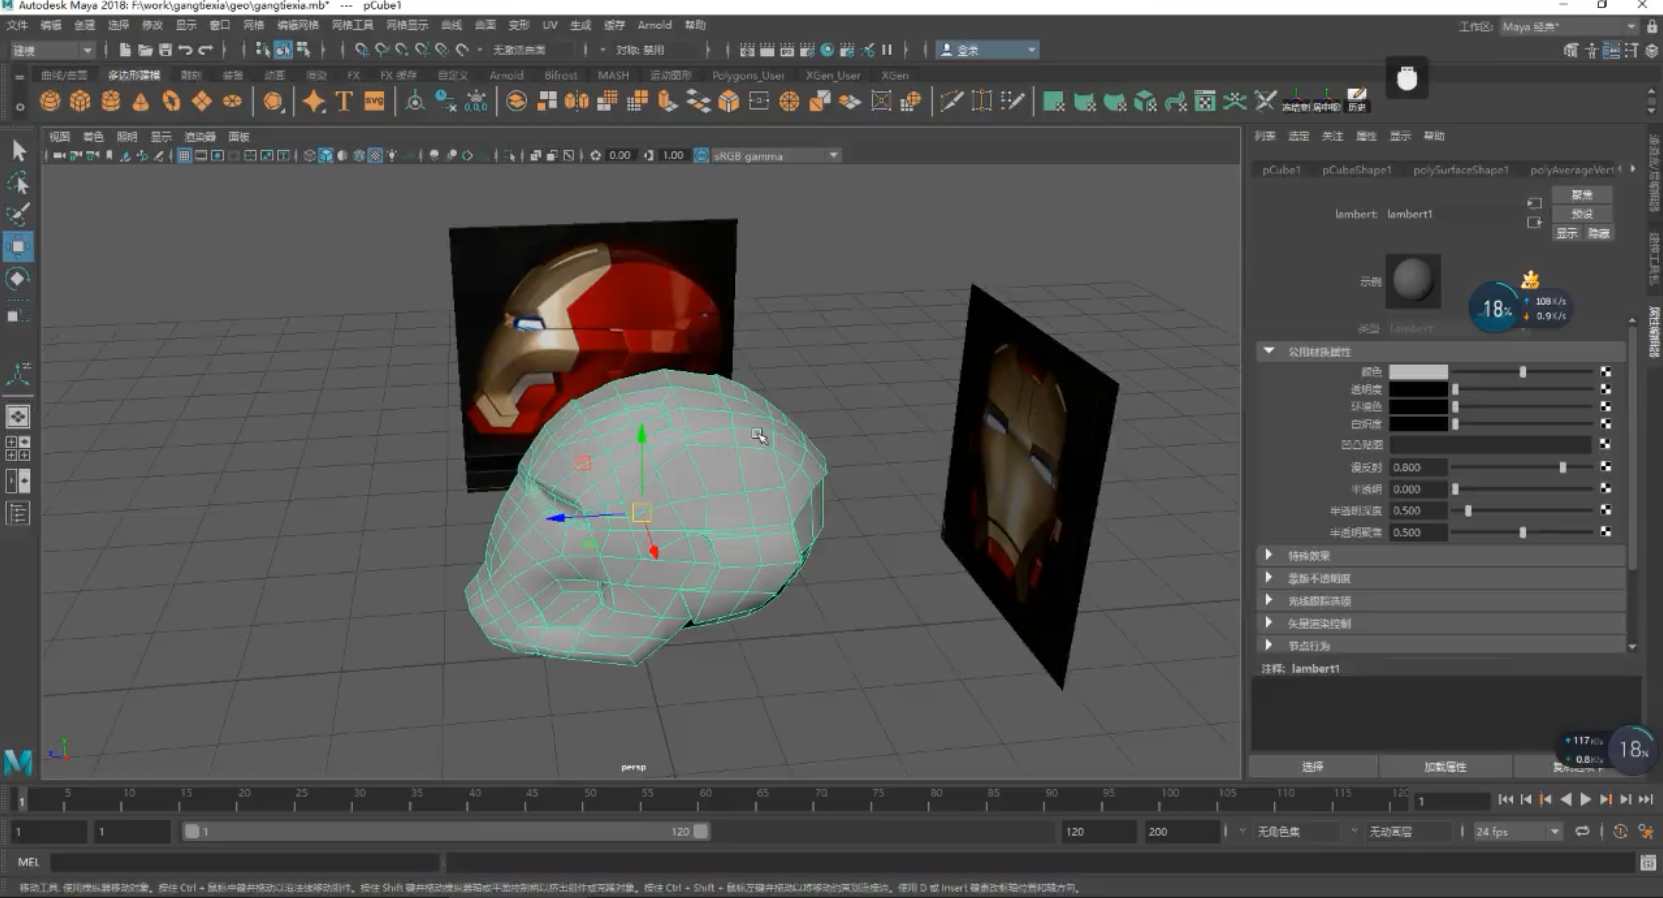1663x898 pixels.
Task: Create a polygon cube from the shelf
Action: [80, 101]
